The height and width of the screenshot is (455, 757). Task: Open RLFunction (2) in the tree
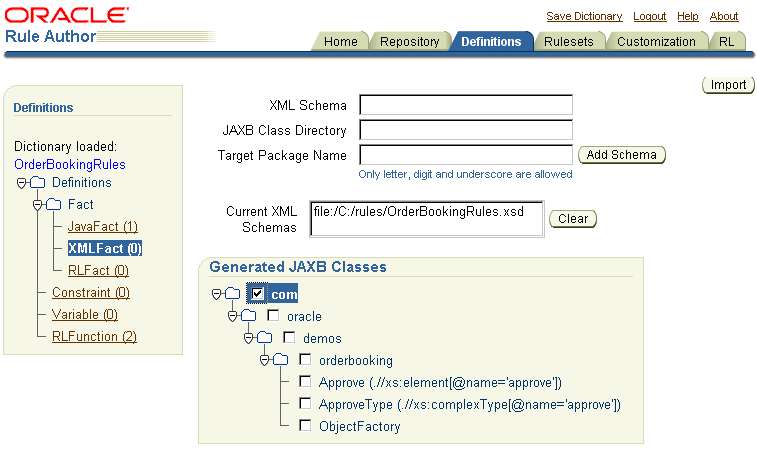[x=95, y=337]
